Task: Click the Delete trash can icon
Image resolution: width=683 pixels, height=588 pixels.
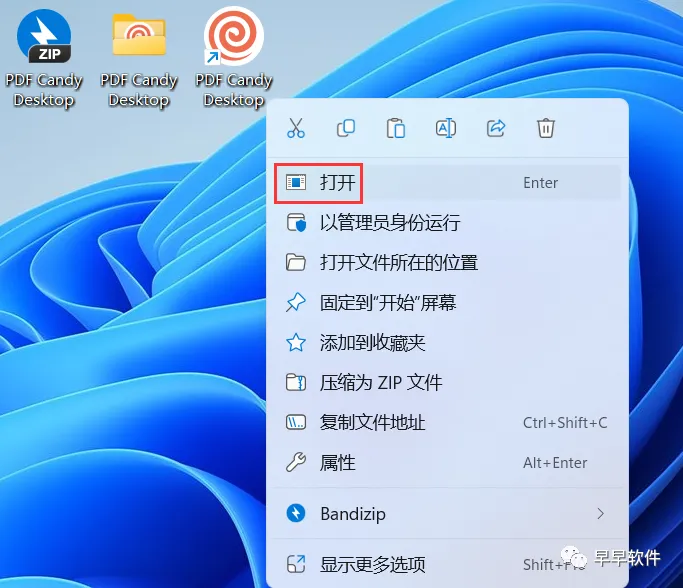Action: [545, 128]
